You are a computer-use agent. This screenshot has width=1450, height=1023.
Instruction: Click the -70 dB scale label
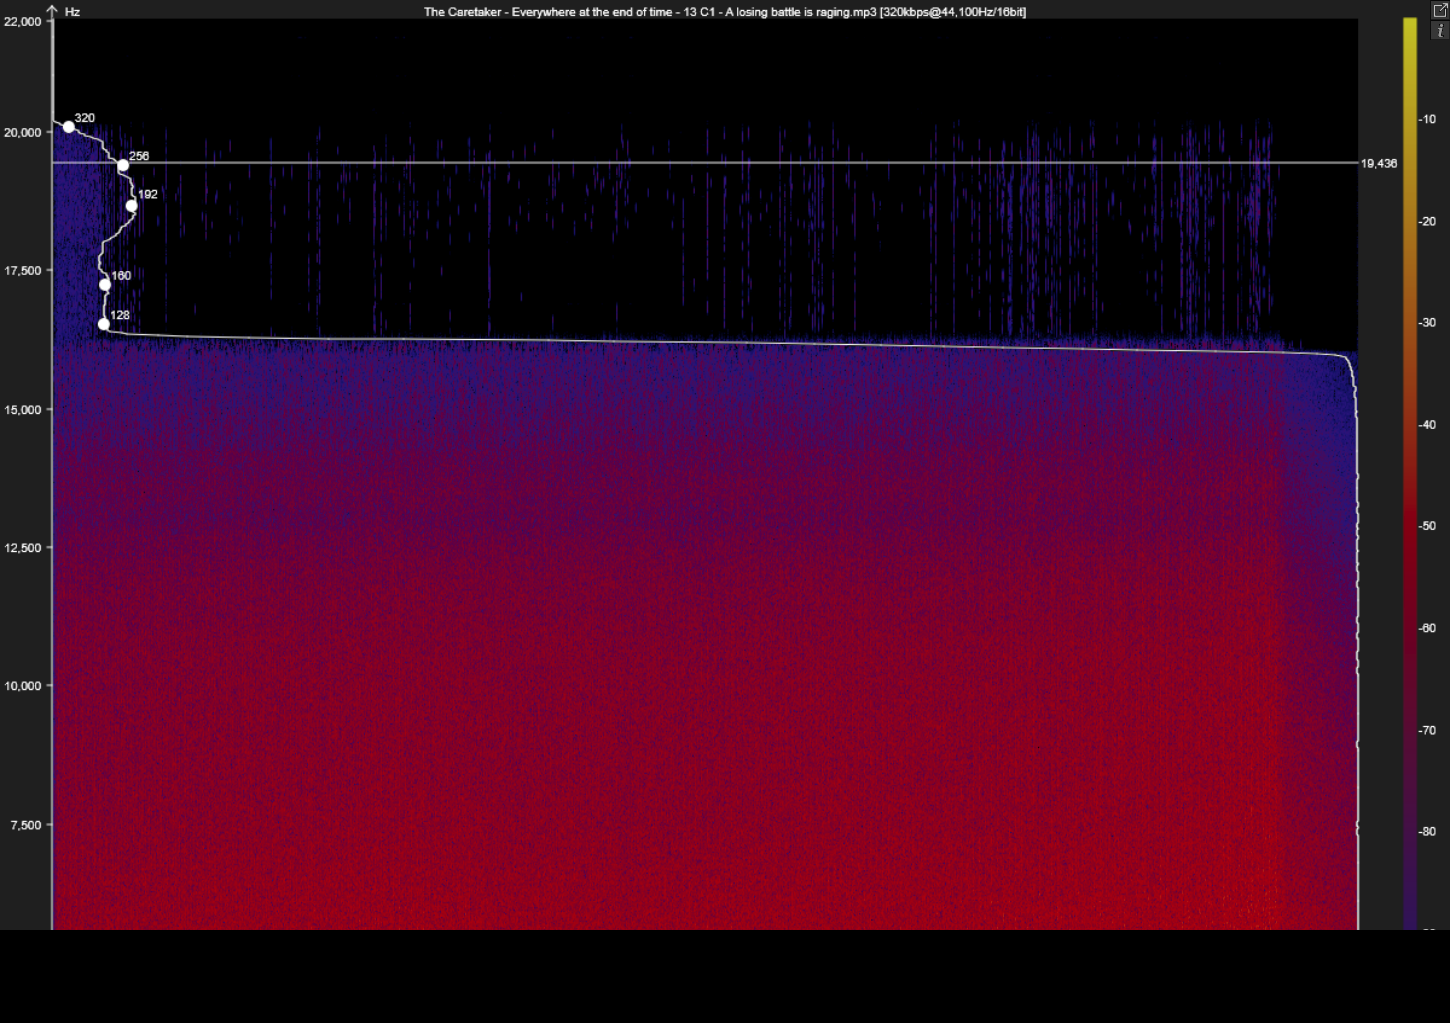[x=1427, y=730]
